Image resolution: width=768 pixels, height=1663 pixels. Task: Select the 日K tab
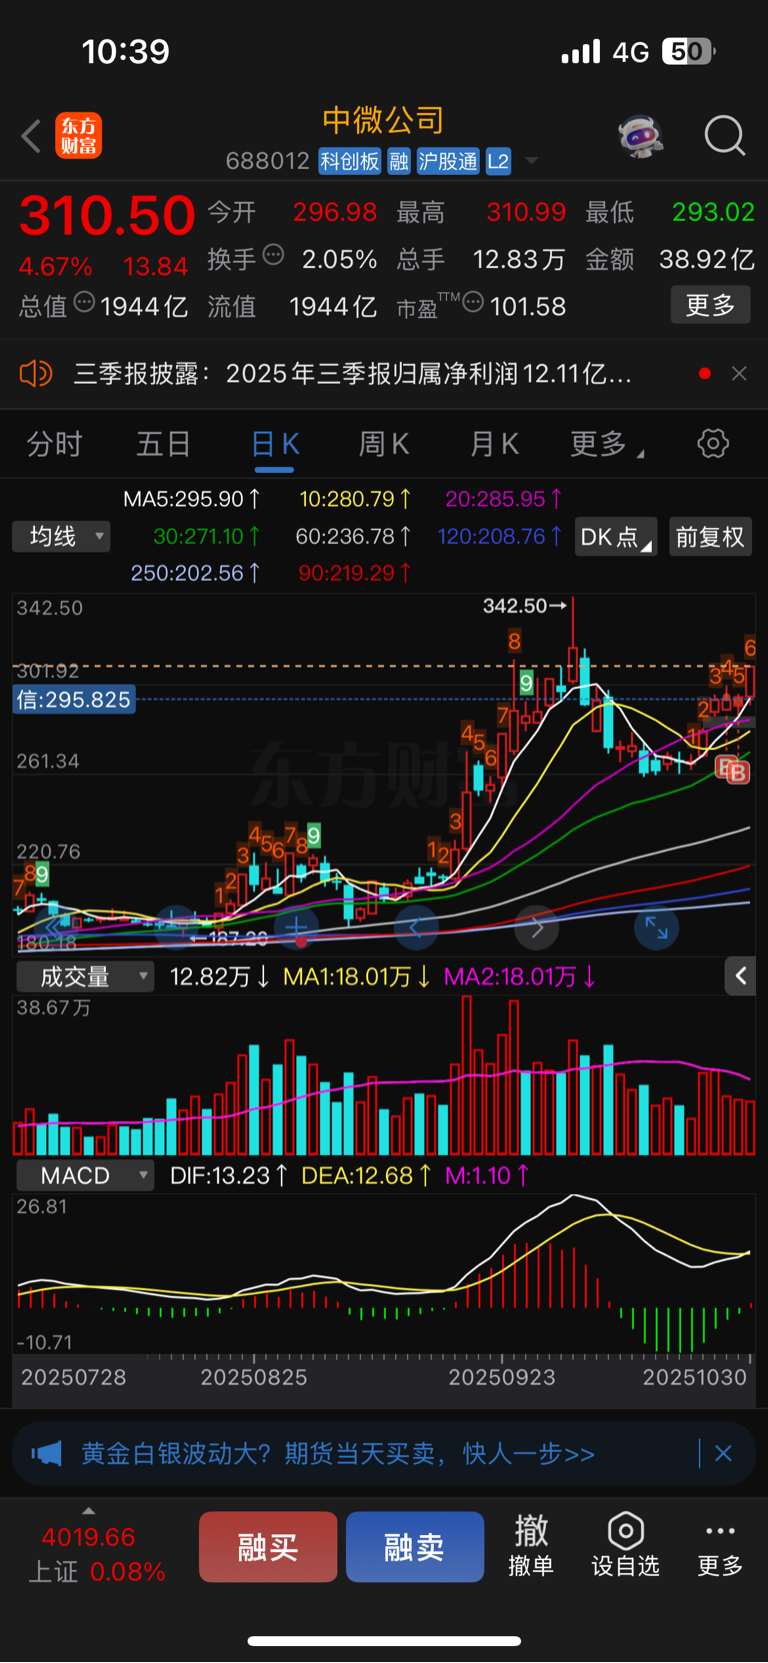(x=274, y=444)
